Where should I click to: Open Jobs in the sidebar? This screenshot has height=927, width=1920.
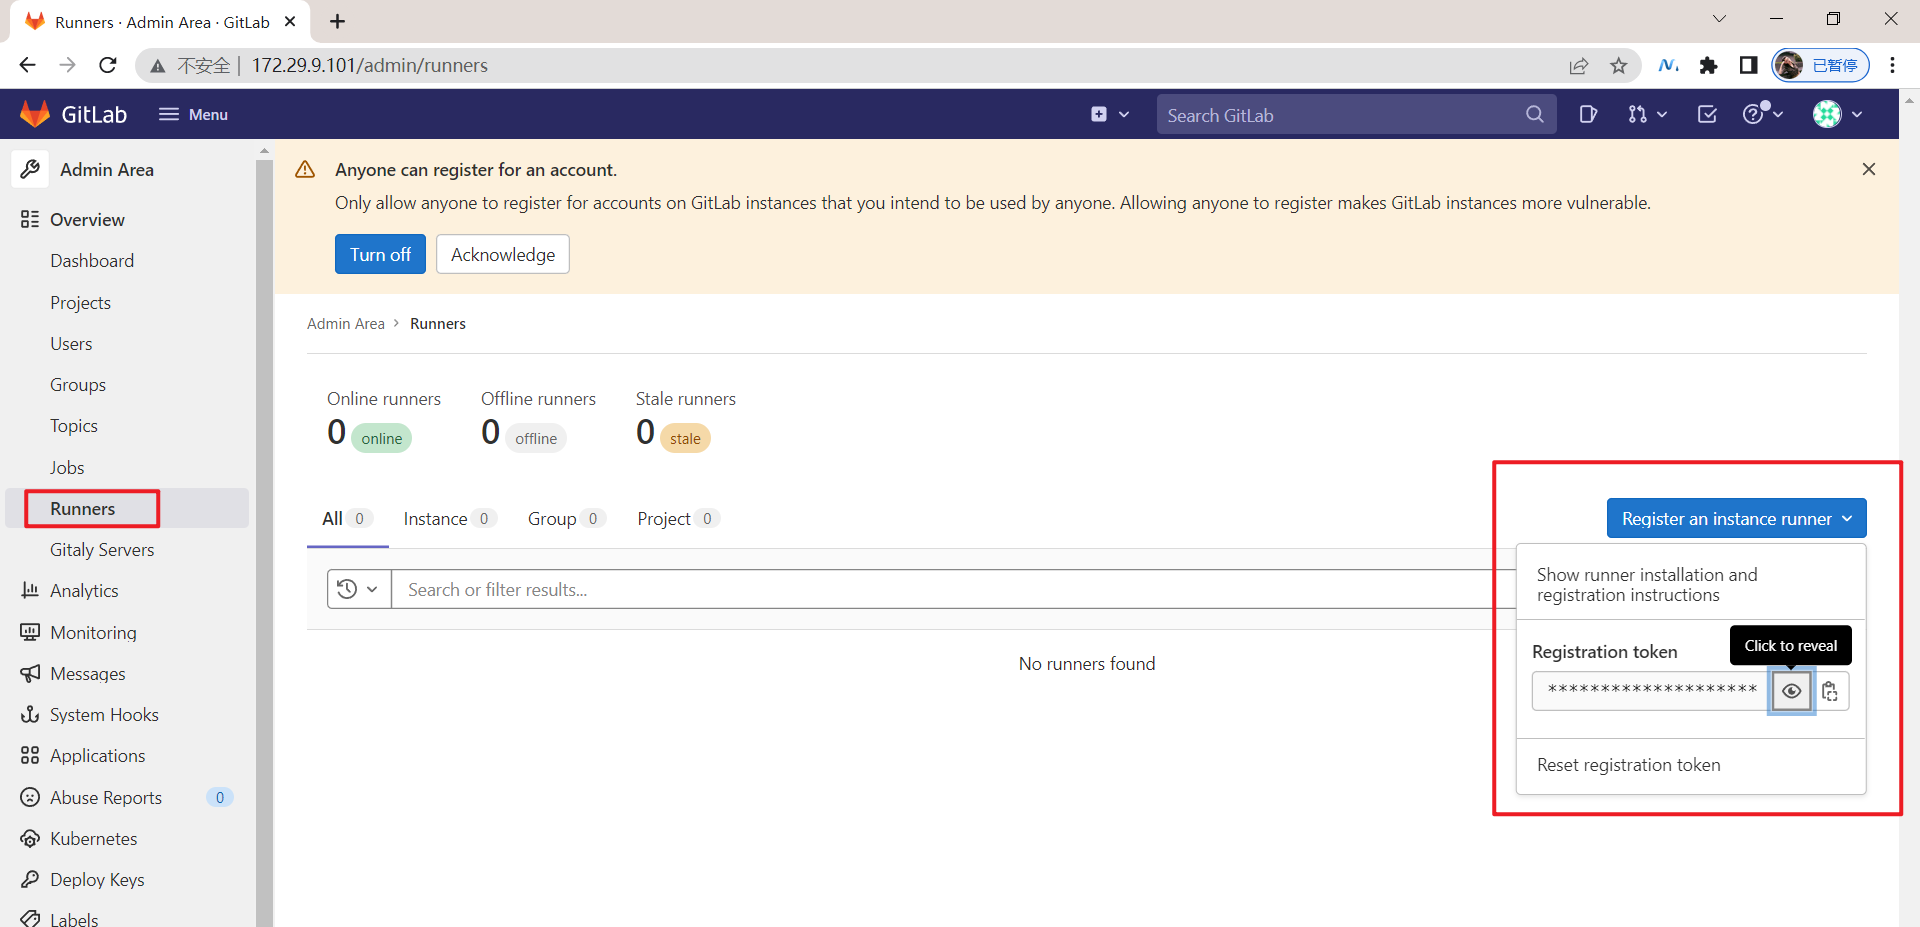click(x=67, y=467)
